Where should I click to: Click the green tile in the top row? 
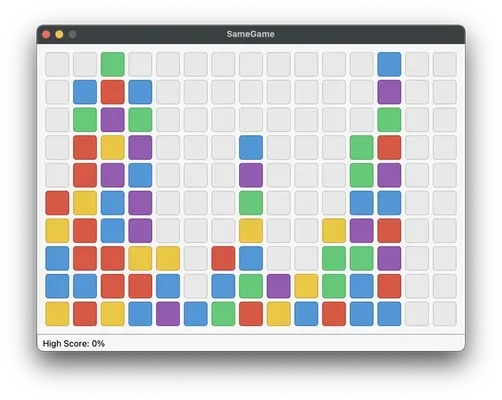[x=113, y=64]
